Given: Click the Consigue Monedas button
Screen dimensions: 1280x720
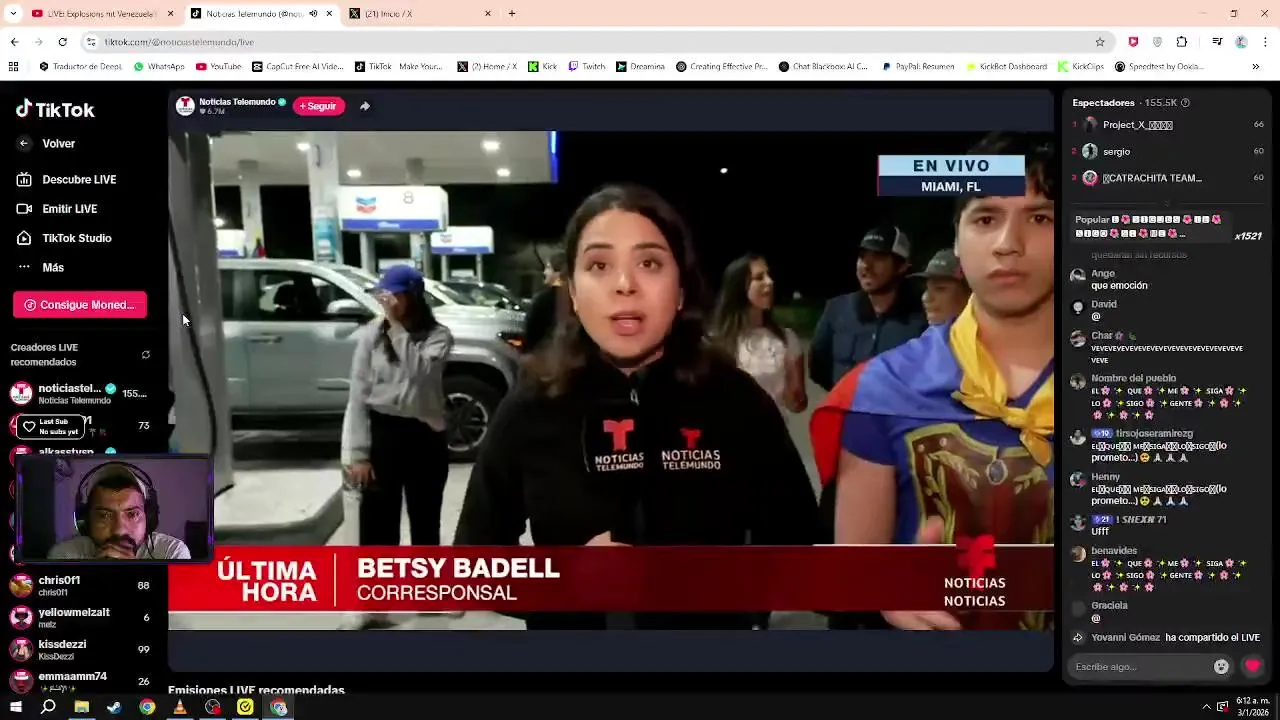Looking at the screenshot, I should tap(80, 305).
